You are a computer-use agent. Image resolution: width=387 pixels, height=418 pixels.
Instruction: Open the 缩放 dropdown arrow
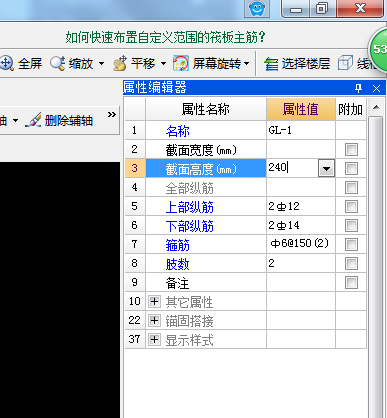coord(101,63)
